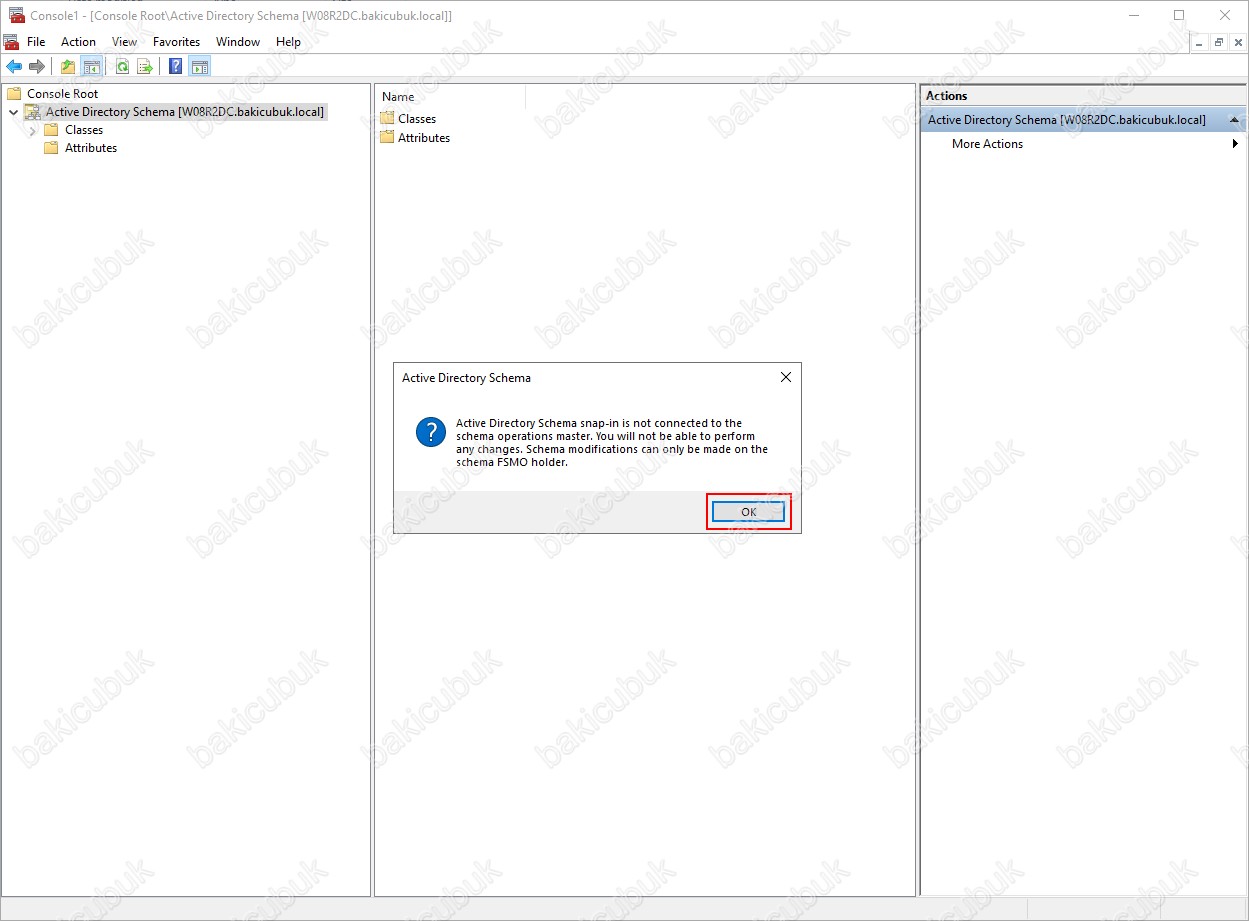Click the Classes folder icon in tree
Screen dimensions: 1249x921
pos(51,130)
